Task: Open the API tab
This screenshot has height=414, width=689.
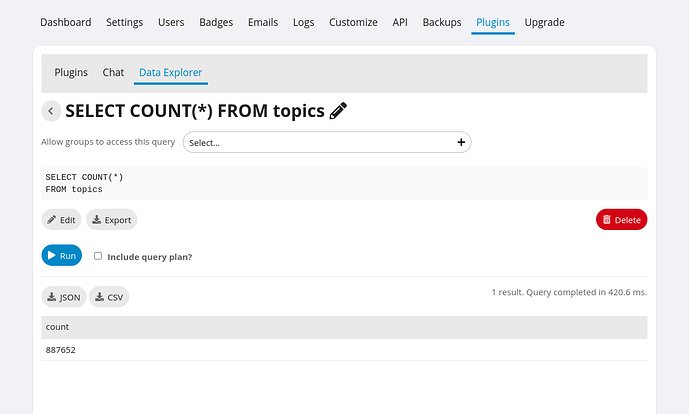Action: point(400,22)
